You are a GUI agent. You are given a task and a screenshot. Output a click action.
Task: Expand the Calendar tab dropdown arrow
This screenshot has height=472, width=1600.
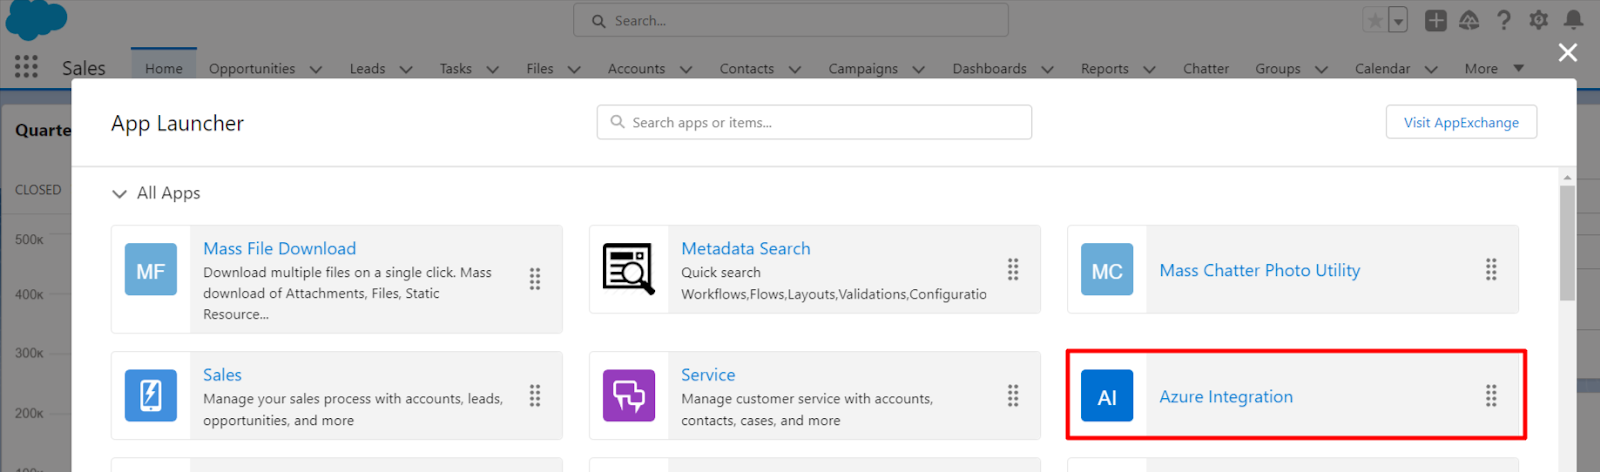[x=1431, y=69]
